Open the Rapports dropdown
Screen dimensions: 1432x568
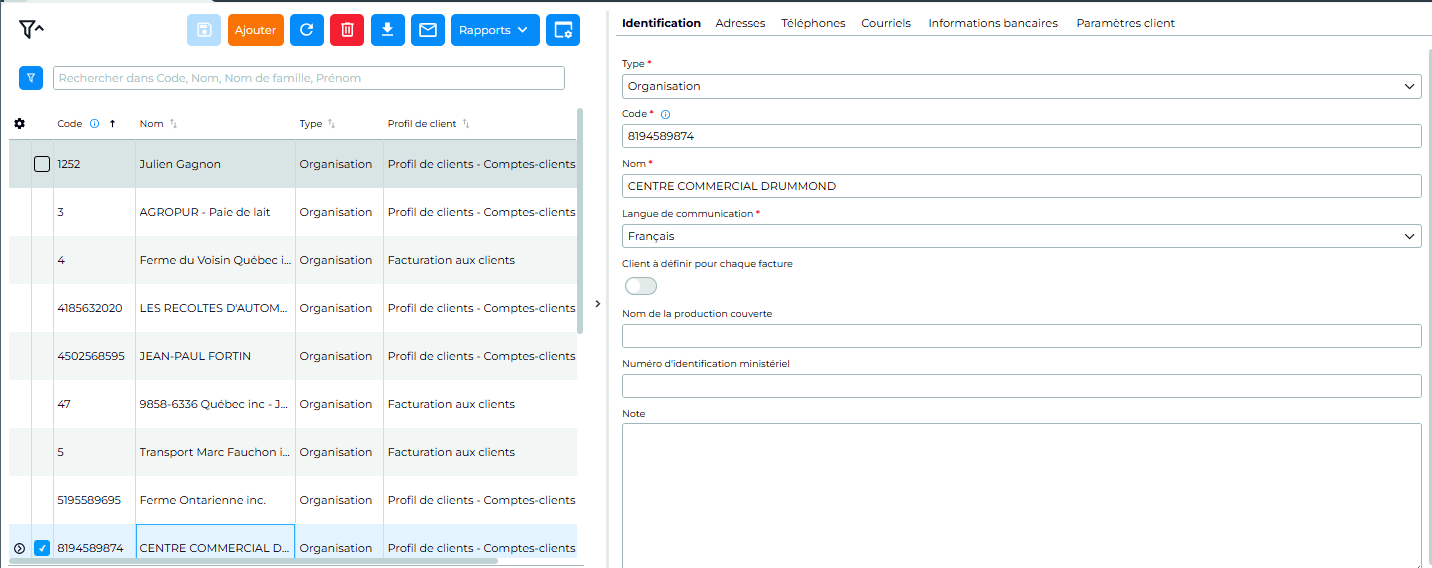(x=495, y=30)
